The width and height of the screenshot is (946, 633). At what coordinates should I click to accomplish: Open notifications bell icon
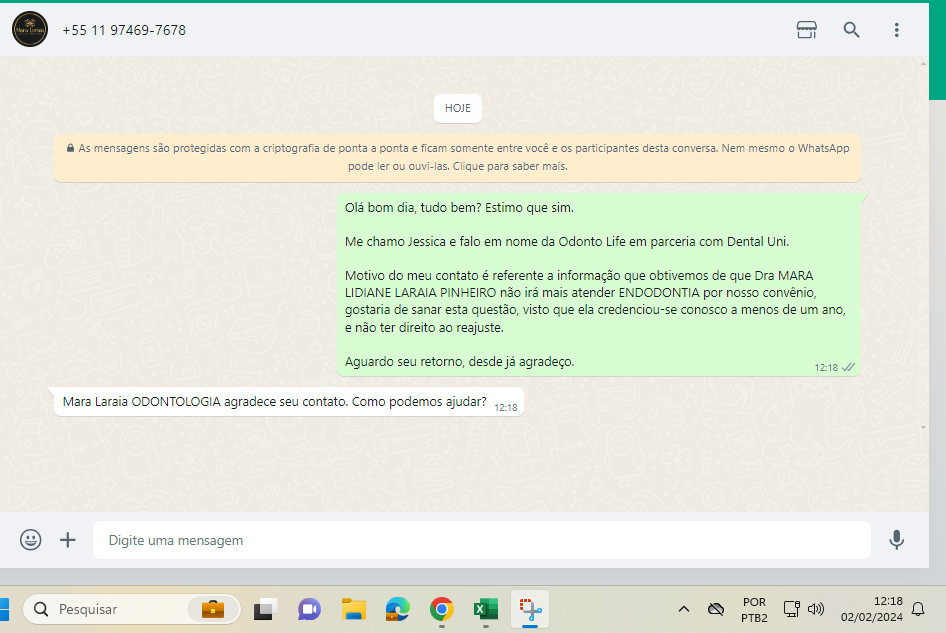tap(918, 609)
